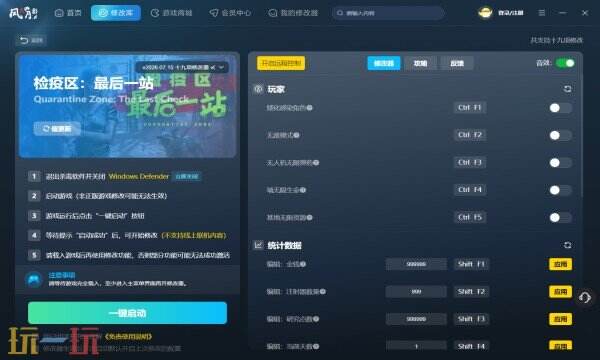This screenshot has width=600, height=360.
Task: Apply the Shift F1 money edit
Action: 561,264
